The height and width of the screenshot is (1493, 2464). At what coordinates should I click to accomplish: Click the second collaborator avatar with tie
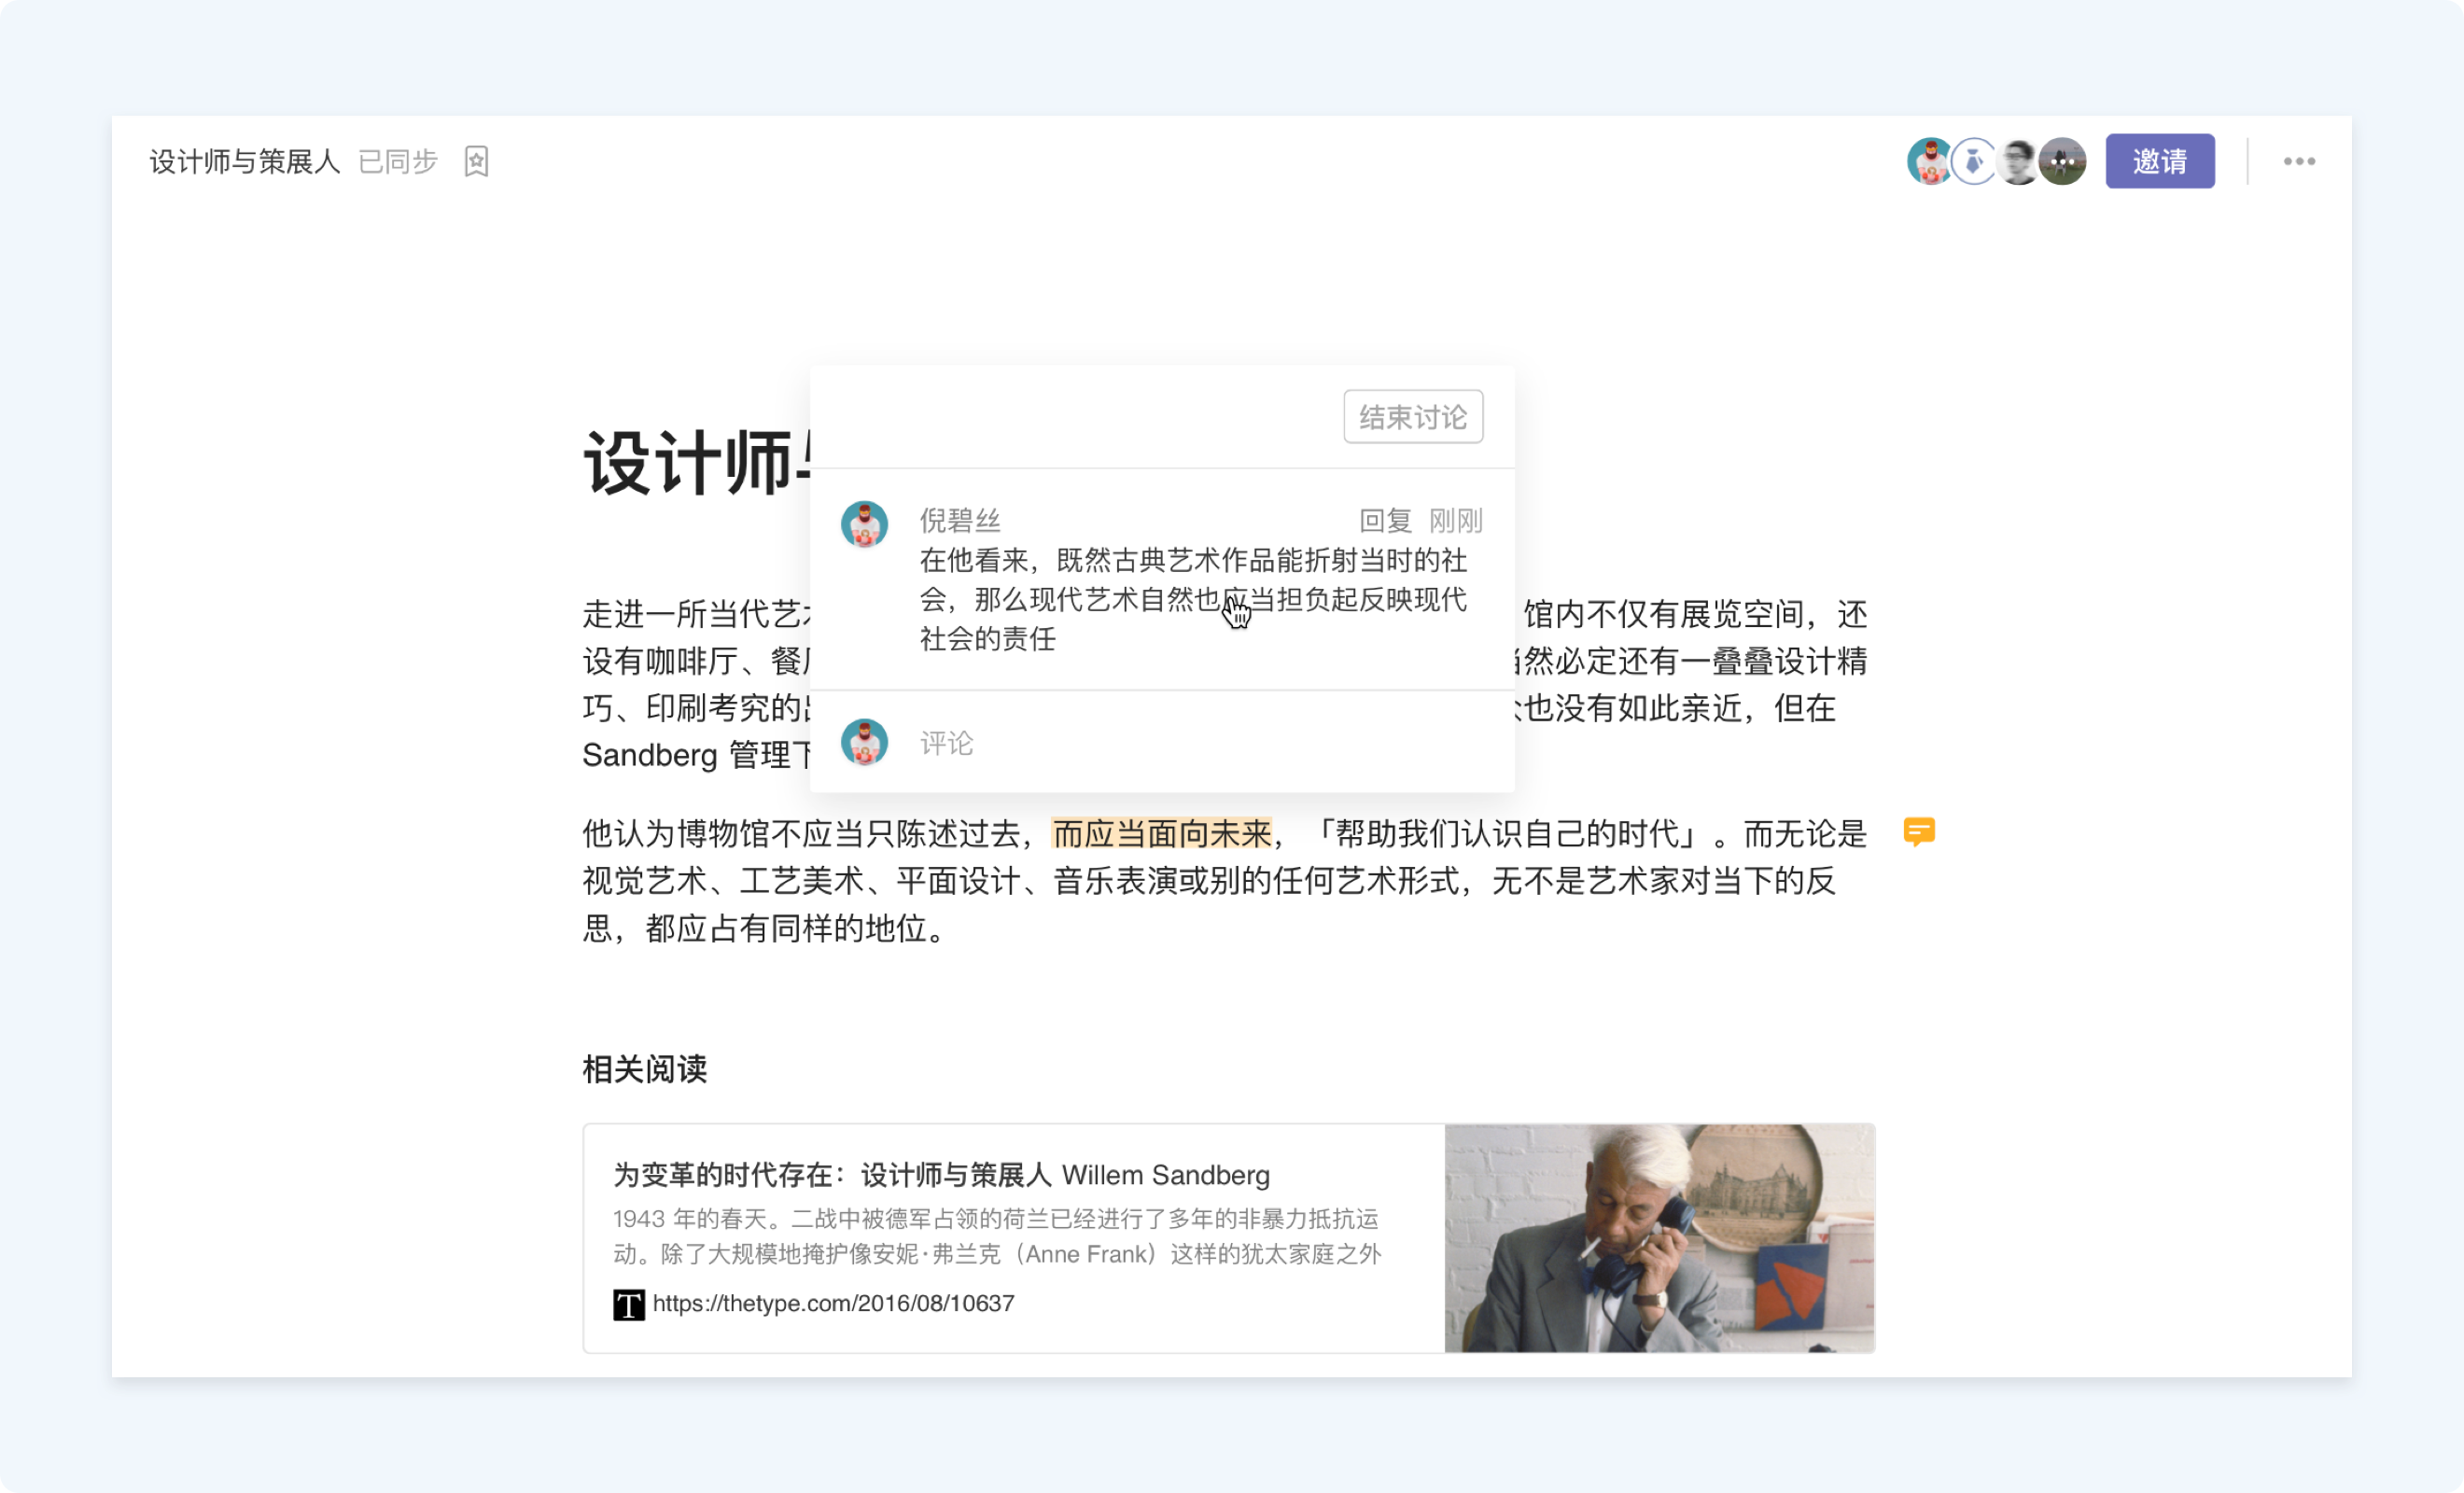pyautogui.click(x=1973, y=161)
